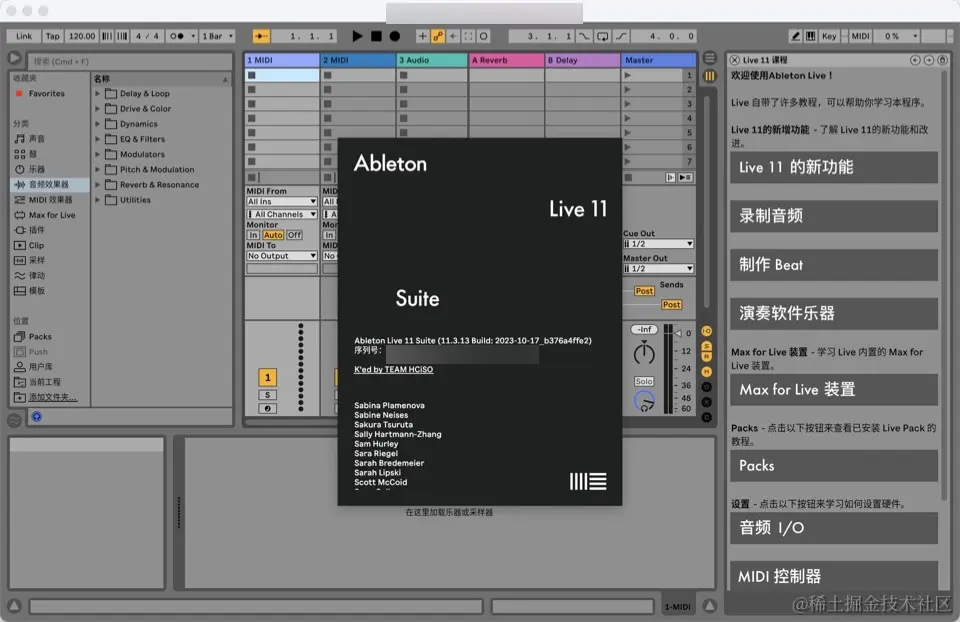Toggle the Punch-Out switch

click(621, 36)
